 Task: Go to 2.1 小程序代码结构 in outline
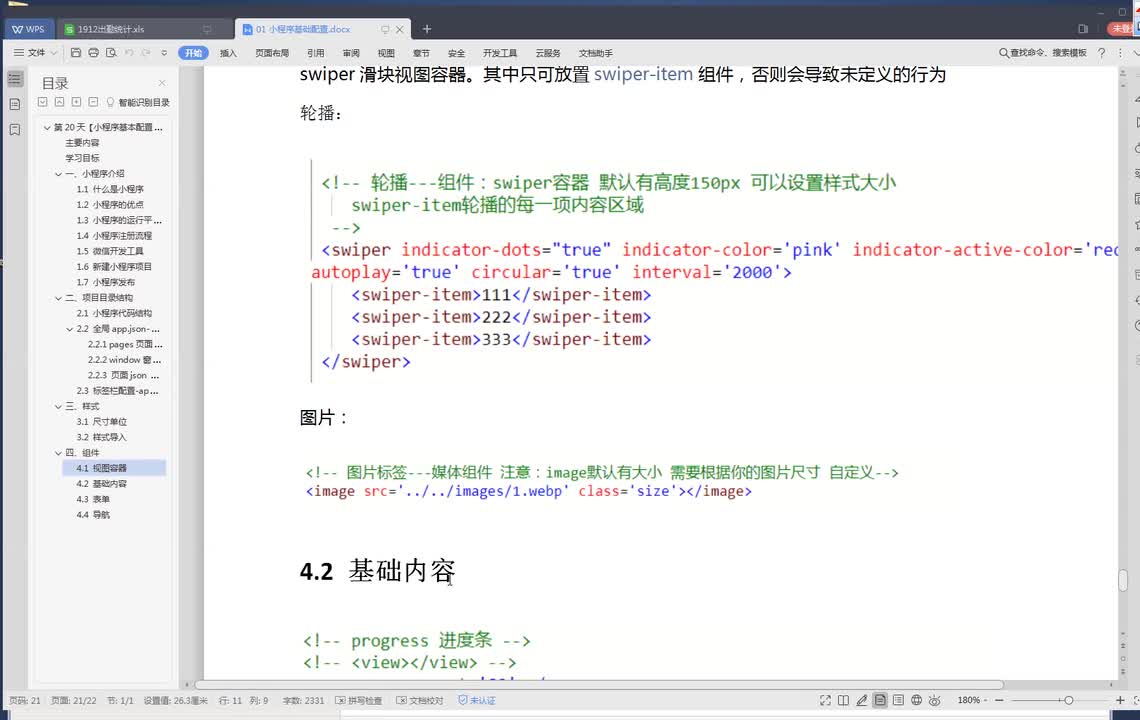coord(114,313)
